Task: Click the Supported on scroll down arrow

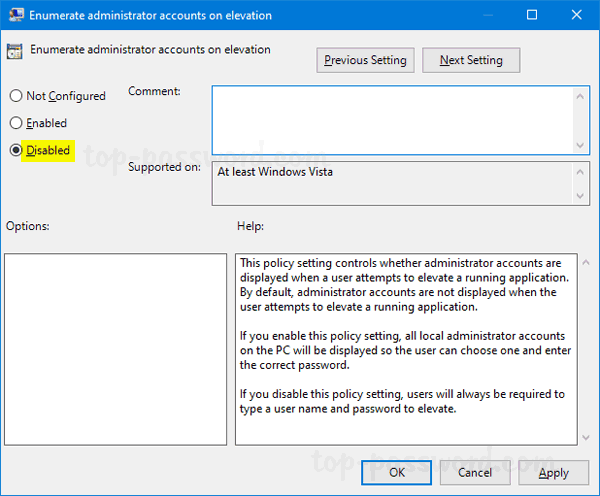Action: click(x=581, y=197)
